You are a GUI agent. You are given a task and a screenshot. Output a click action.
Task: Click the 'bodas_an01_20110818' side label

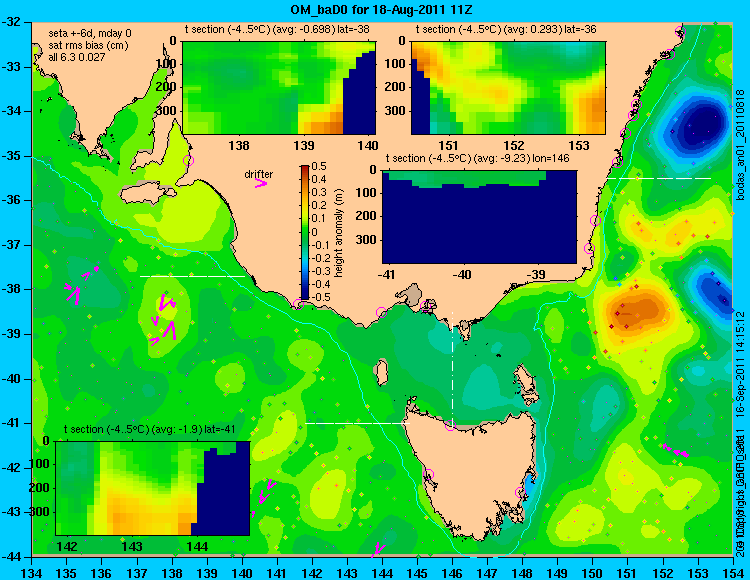pos(741,145)
